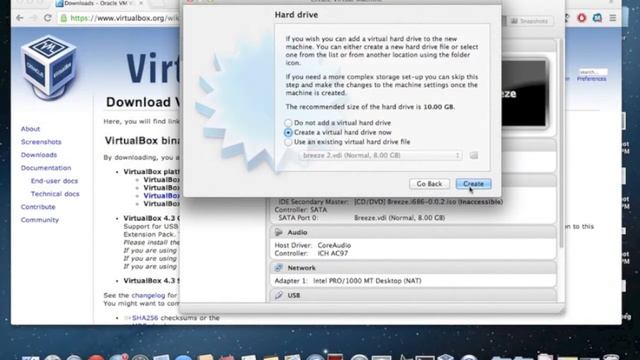640x360 pixels.
Task: Click the Preferences link on VirtualBox site
Action: coord(591,79)
